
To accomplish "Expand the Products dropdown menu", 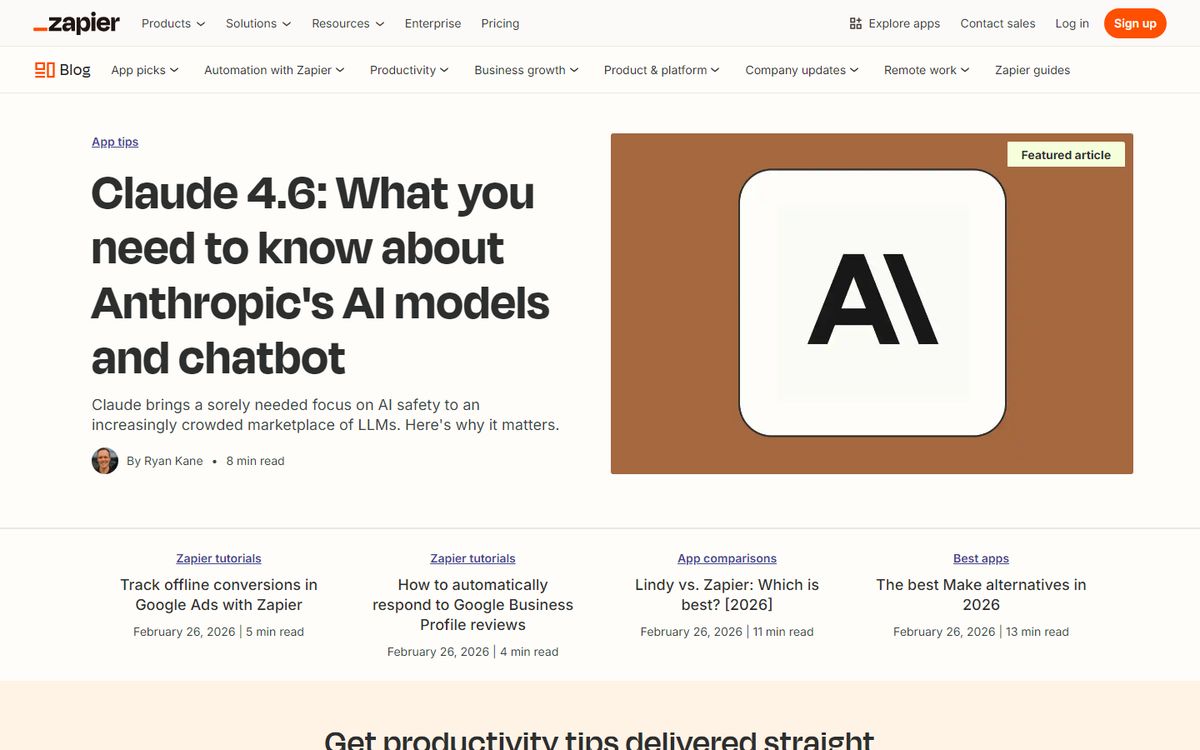I will tap(173, 23).
